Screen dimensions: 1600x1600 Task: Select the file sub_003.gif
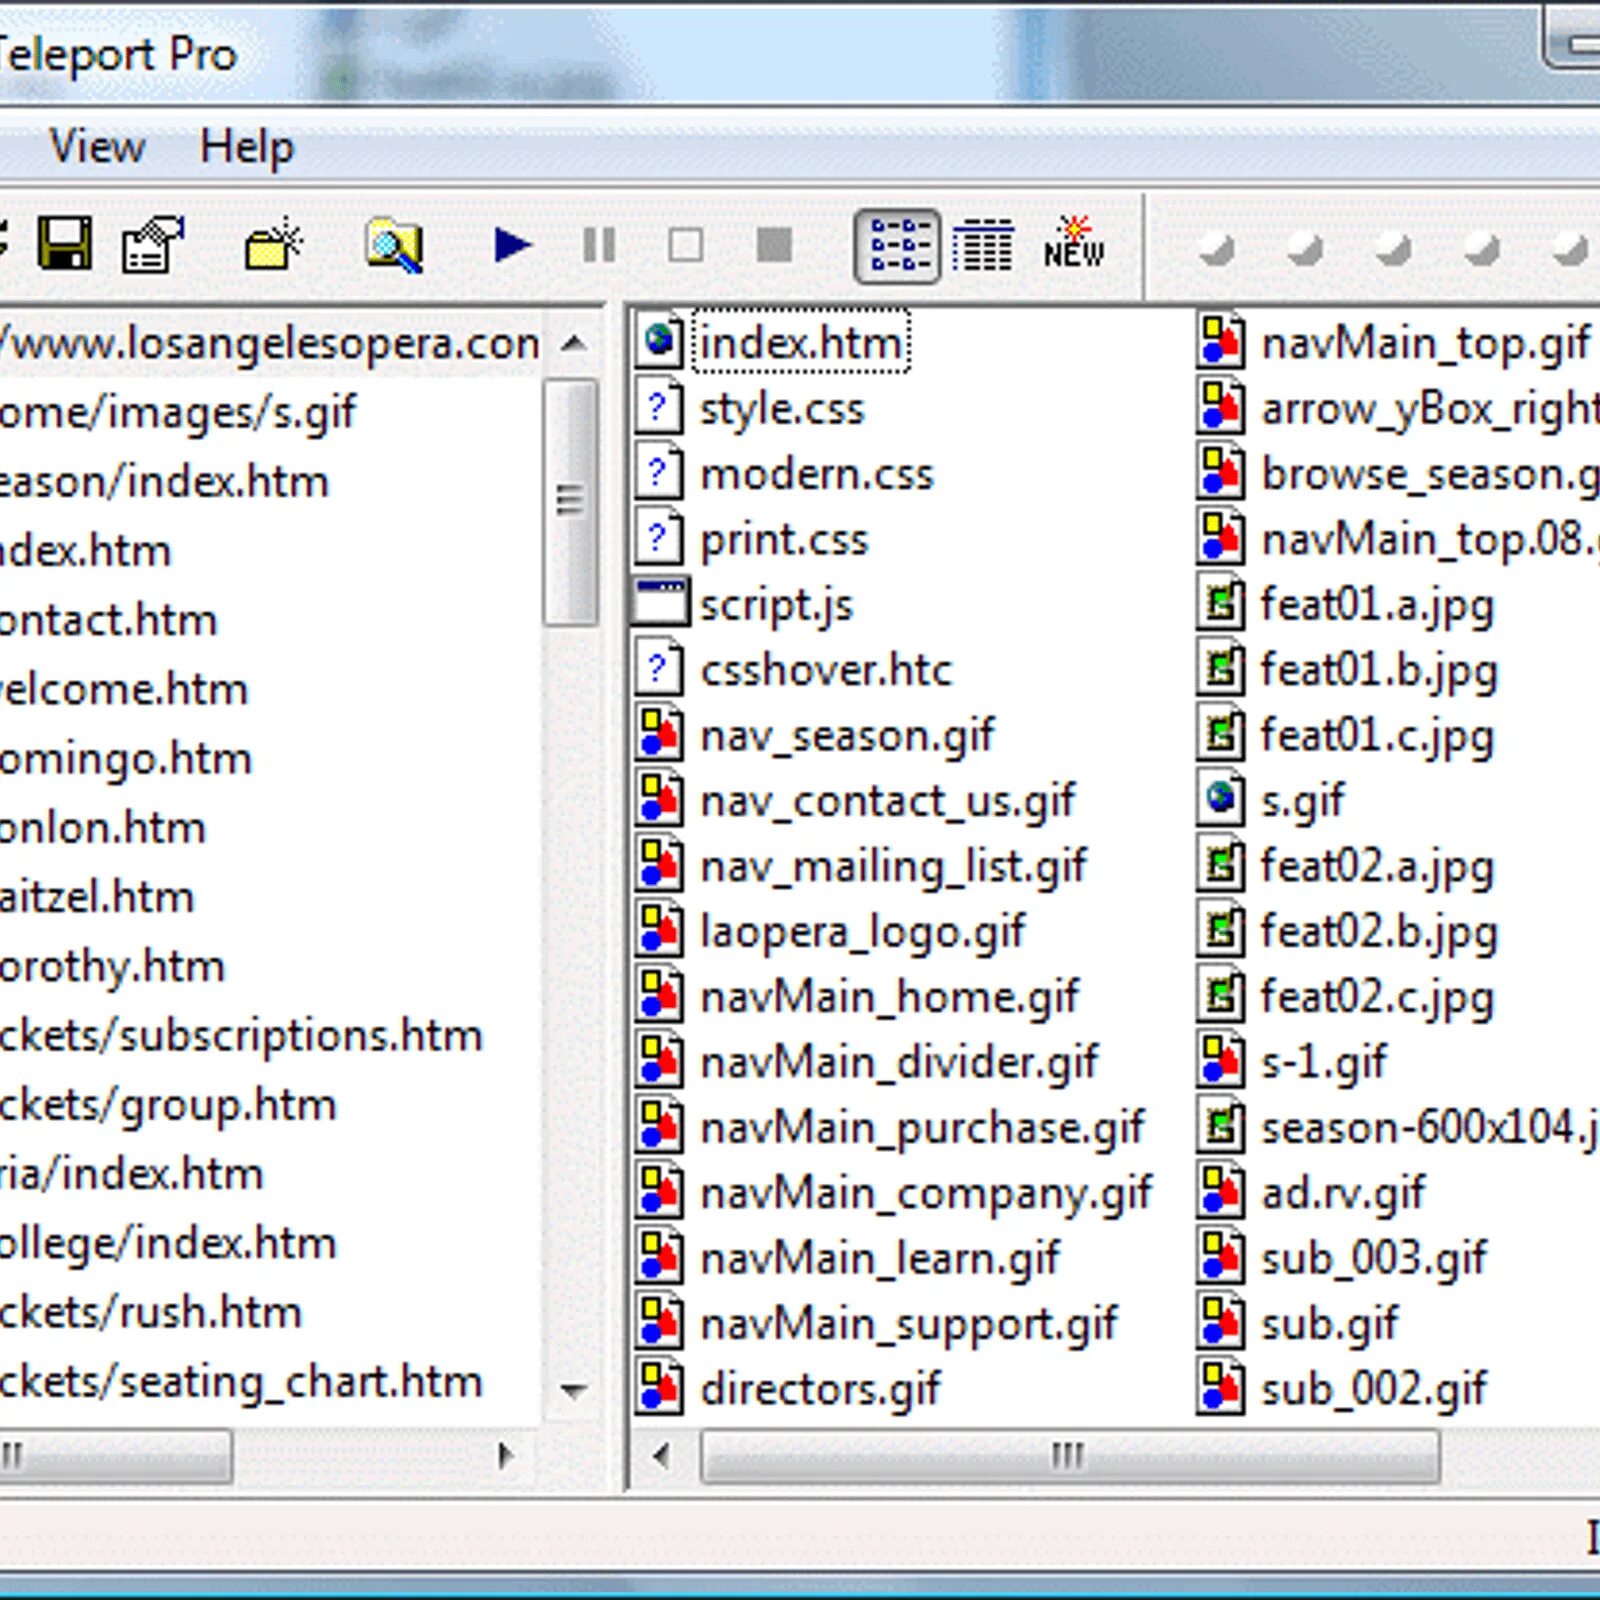pyautogui.click(x=1374, y=1260)
